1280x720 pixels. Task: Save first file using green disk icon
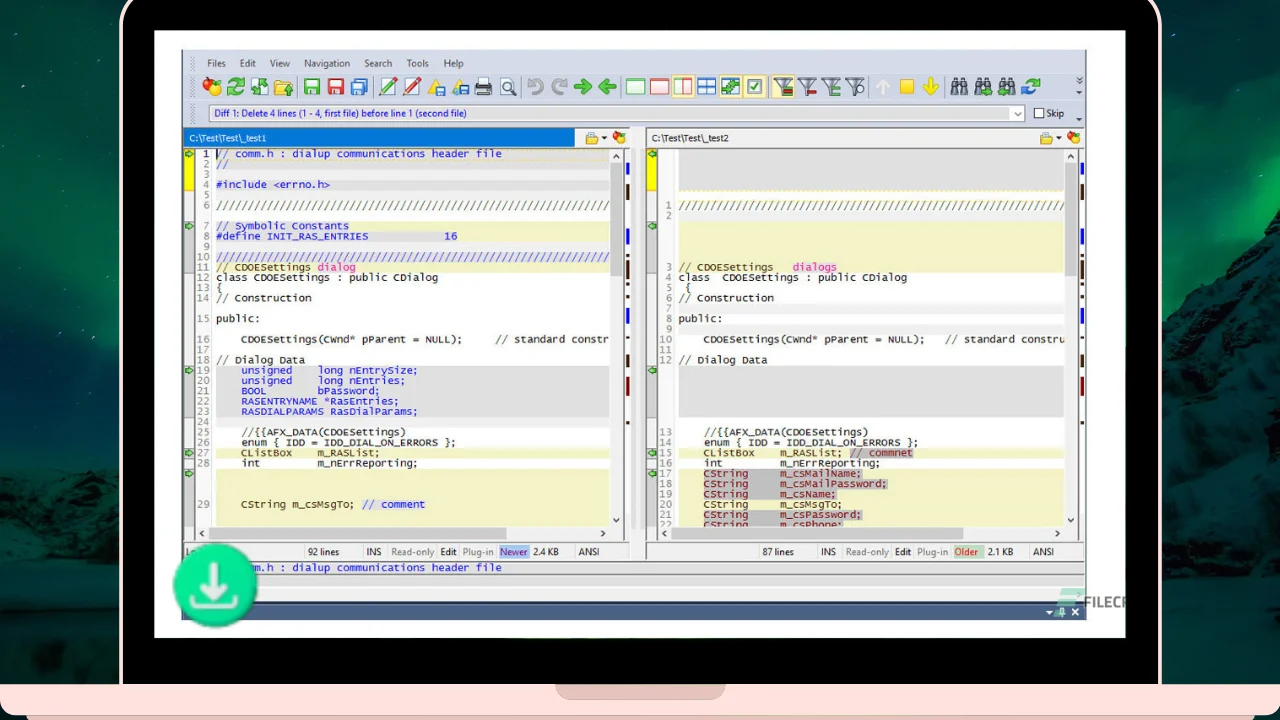pyautogui.click(x=312, y=87)
